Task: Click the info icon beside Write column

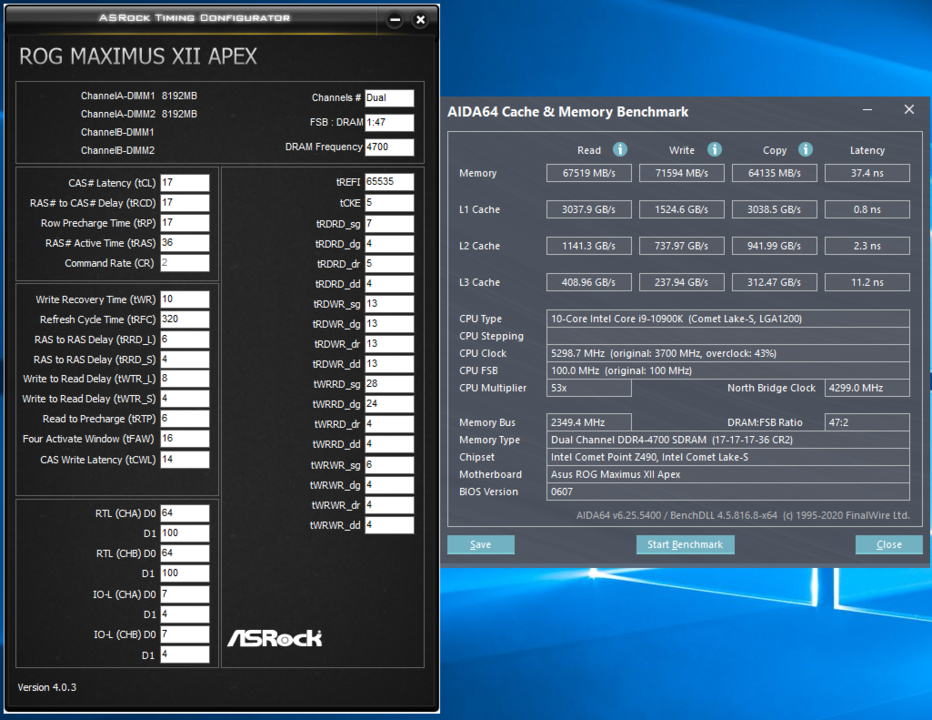Action: pos(715,150)
